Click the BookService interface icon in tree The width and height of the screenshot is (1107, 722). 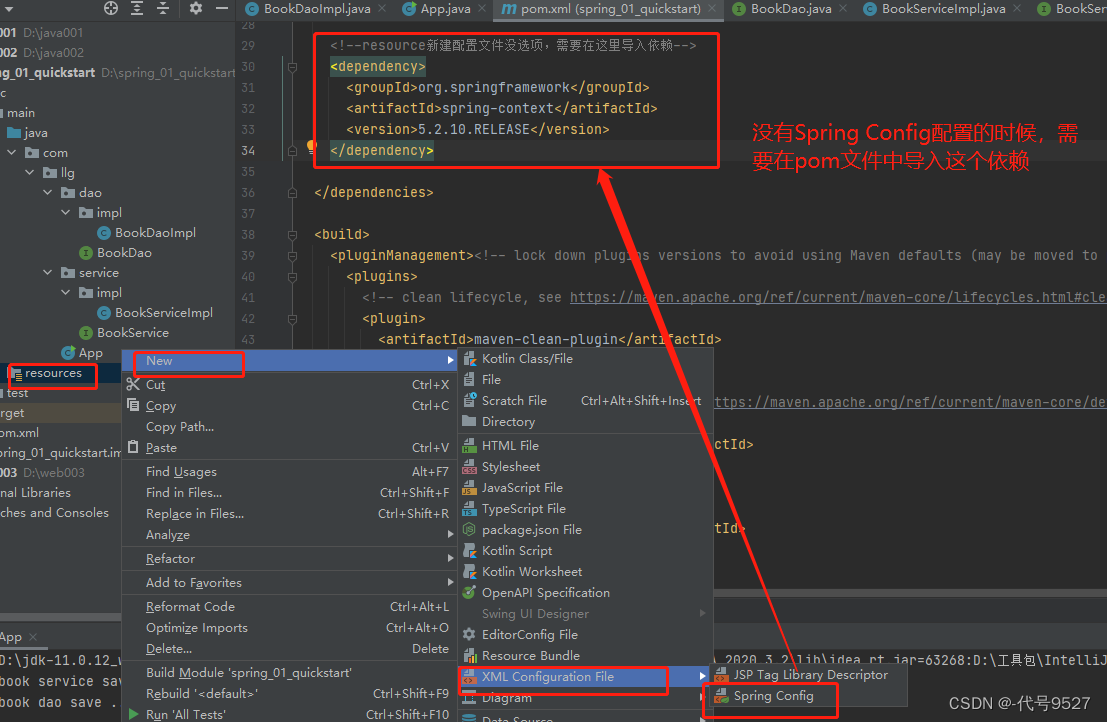pyautogui.click(x=86, y=332)
